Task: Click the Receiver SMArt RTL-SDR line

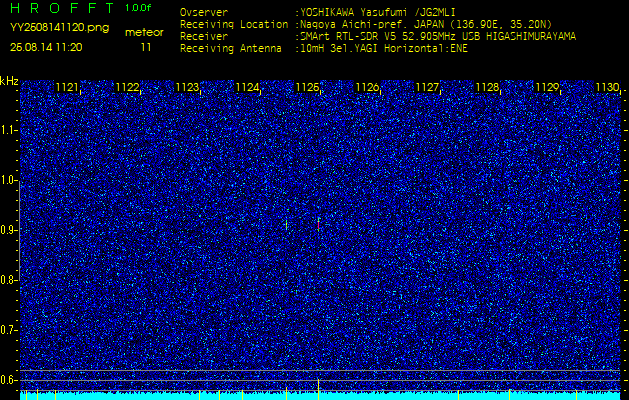Action: click(x=378, y=37)
